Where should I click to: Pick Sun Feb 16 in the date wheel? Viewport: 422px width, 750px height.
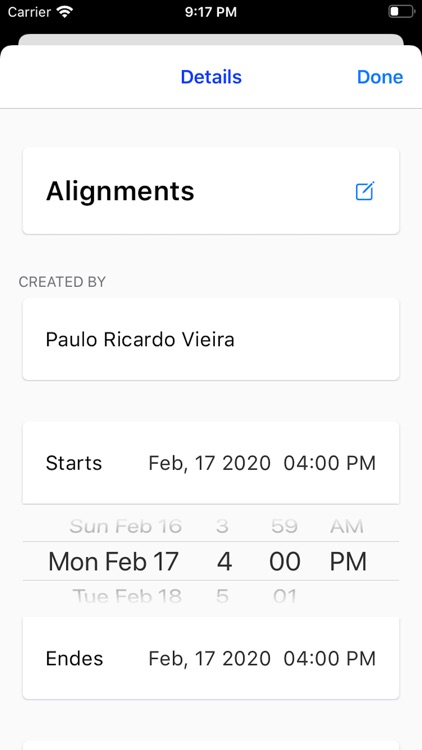pyautogui.click(x=126, y=526)
